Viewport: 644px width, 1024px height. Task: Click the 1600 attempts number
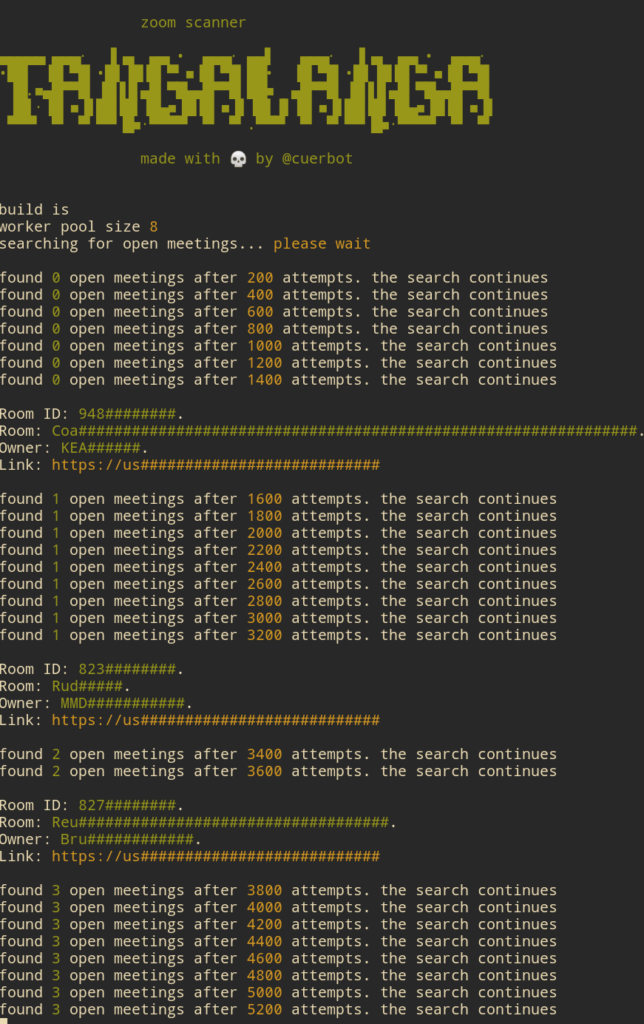(x=264, y=499)
